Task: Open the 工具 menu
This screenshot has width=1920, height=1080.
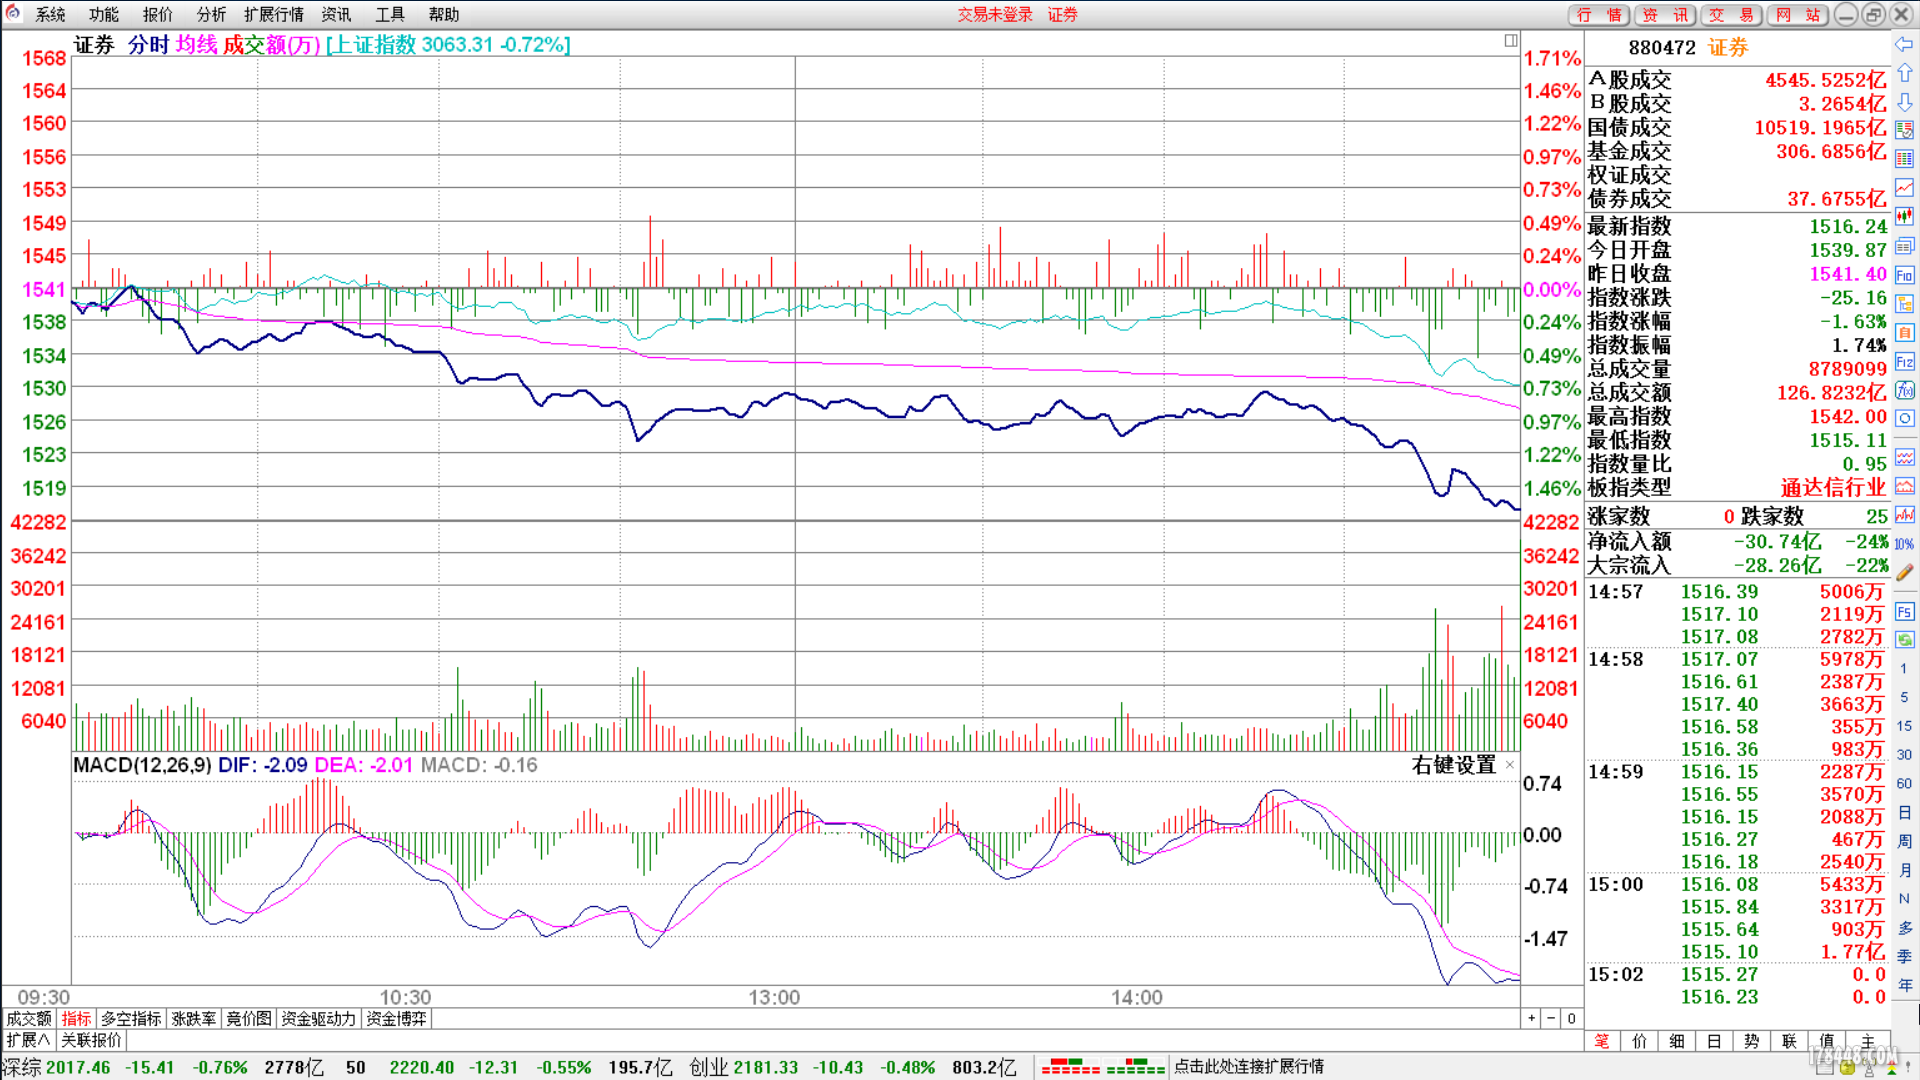Action: point(390,14)
